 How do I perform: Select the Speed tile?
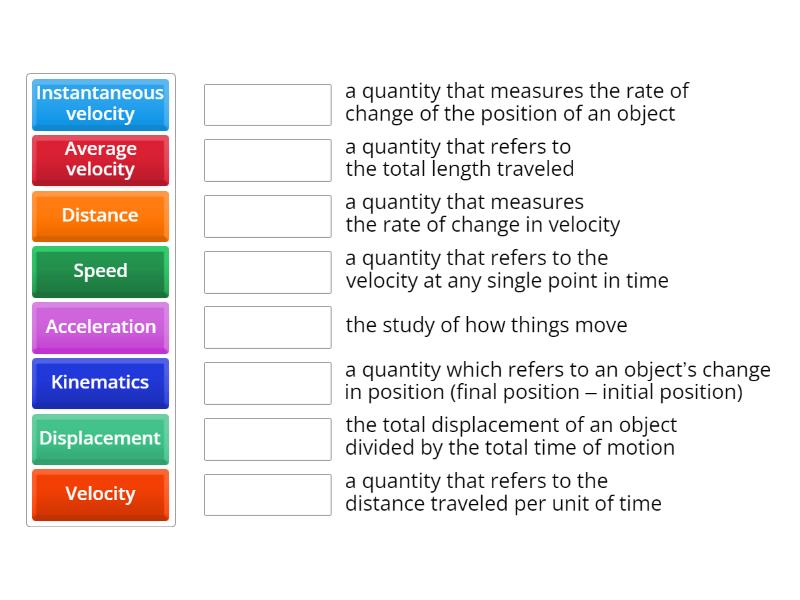point(100,271)
